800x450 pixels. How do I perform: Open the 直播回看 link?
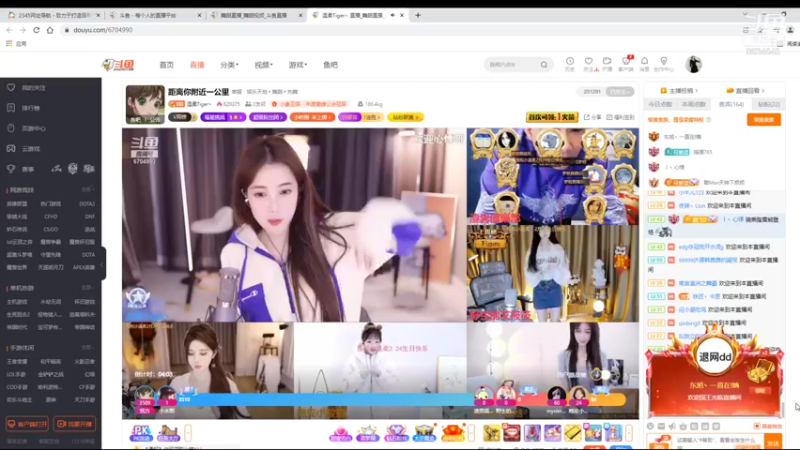745,90
